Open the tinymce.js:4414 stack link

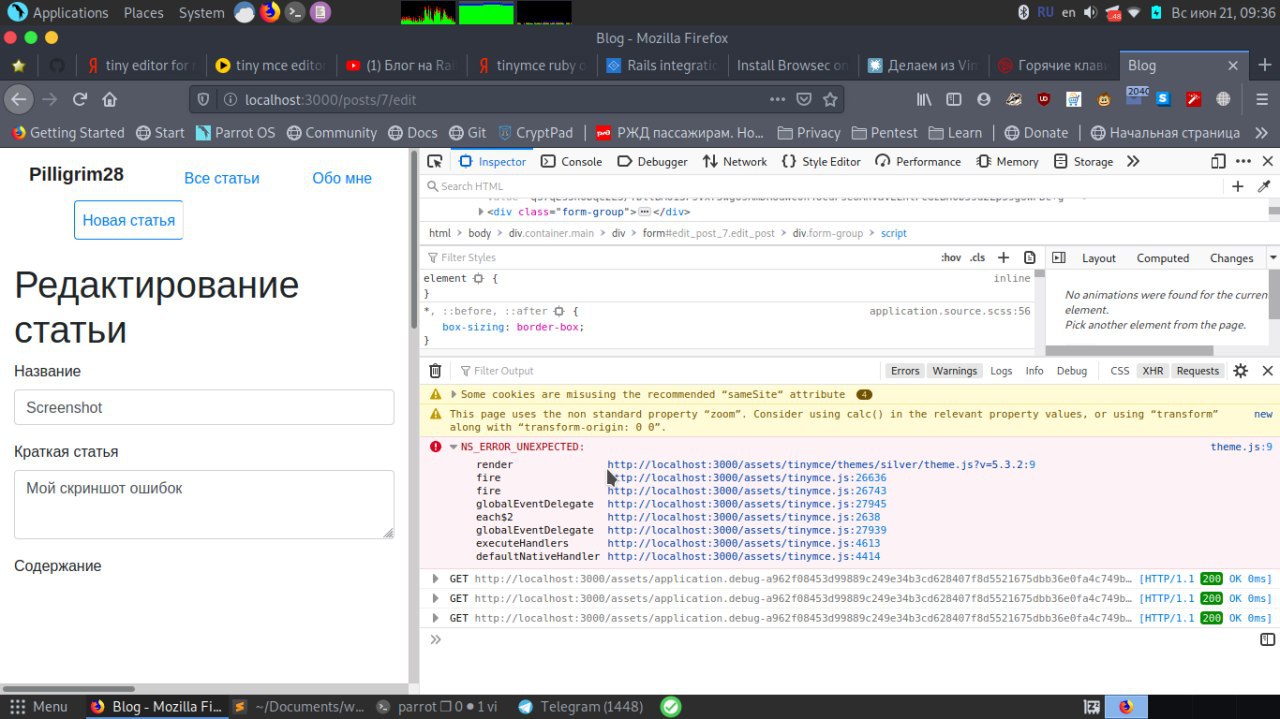tap(743, 556)
